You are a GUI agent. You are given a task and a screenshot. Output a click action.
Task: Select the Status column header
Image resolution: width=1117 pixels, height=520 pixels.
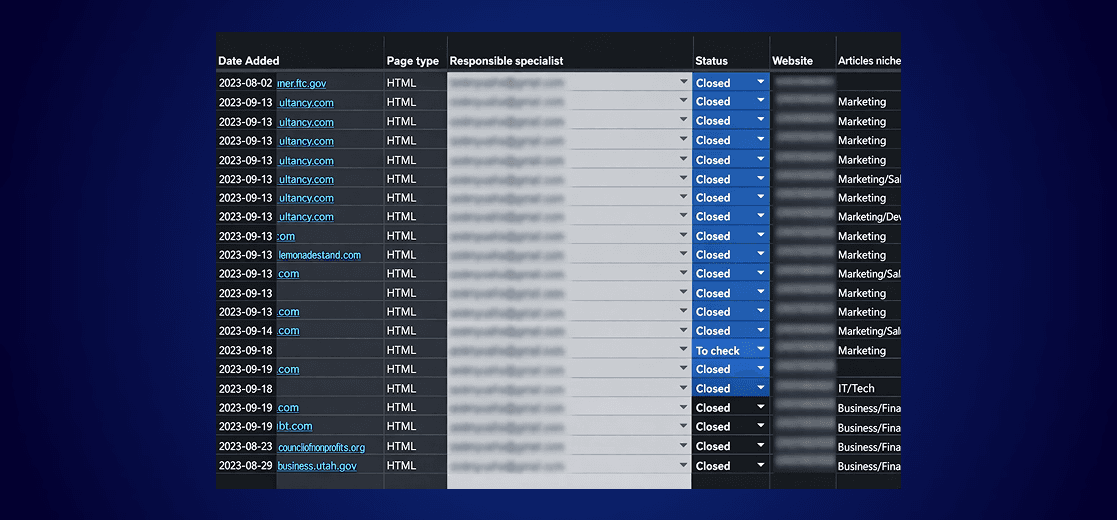click(711, 61)
